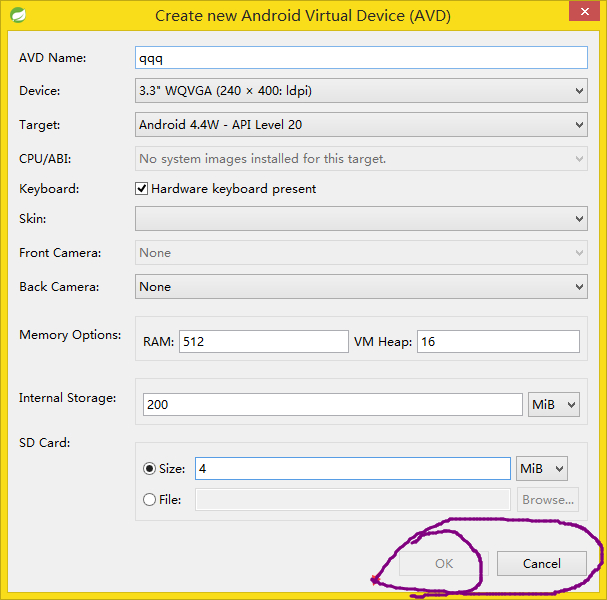Viewport: 607px width, 600px height.
Task: Click into the RAM field showing 512
Action: coord(264,341)
